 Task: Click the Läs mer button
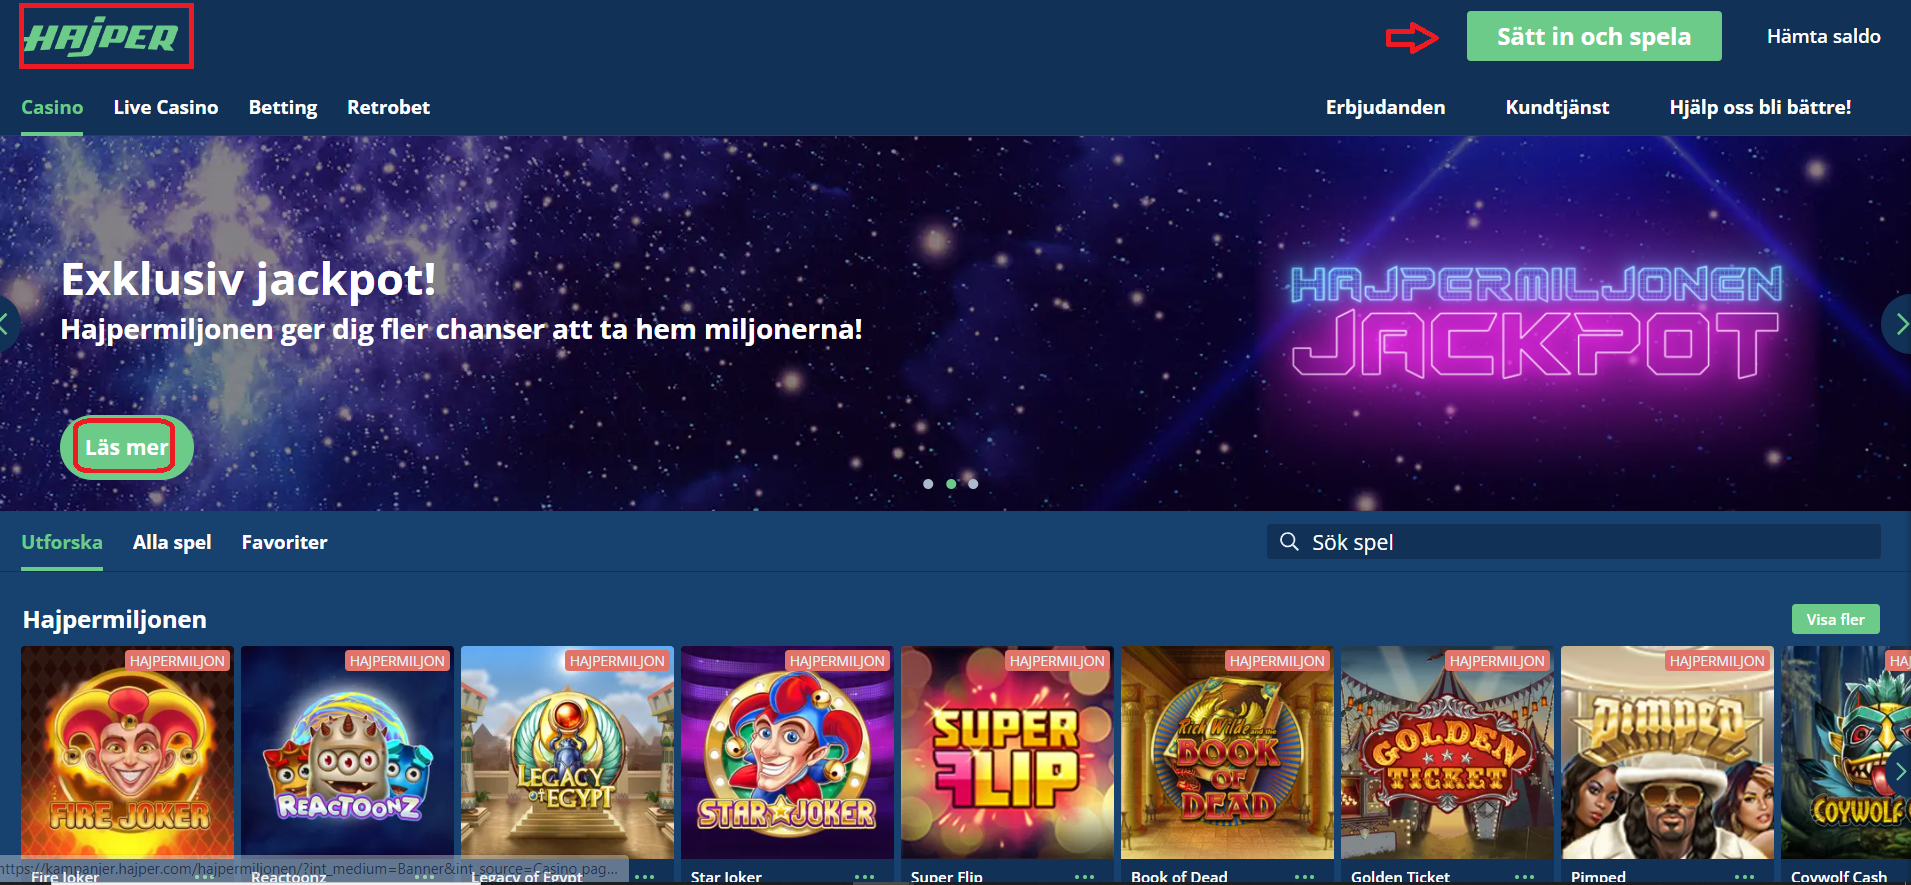(127, 447)
